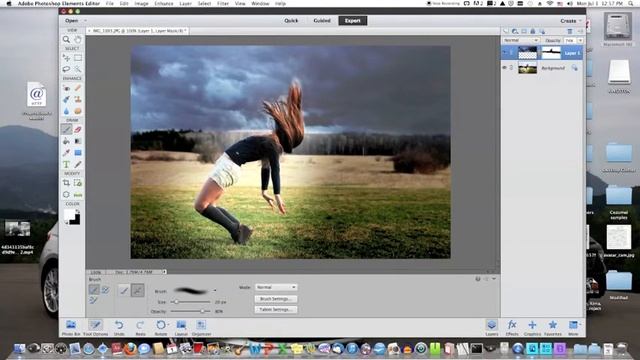Select the Blur tool water drop
Image resolution: width=640 pixels, height=360 pixels.
[66, 111]
